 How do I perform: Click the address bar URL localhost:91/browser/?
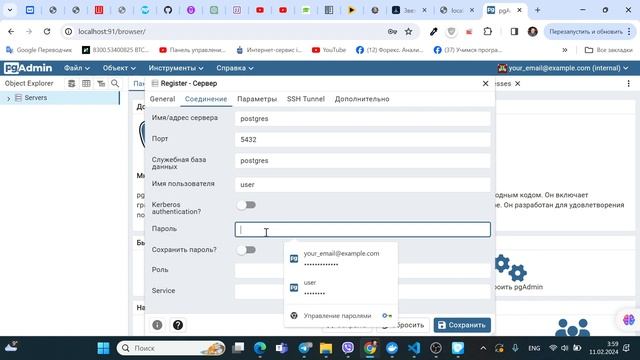[x=111, y=31]
